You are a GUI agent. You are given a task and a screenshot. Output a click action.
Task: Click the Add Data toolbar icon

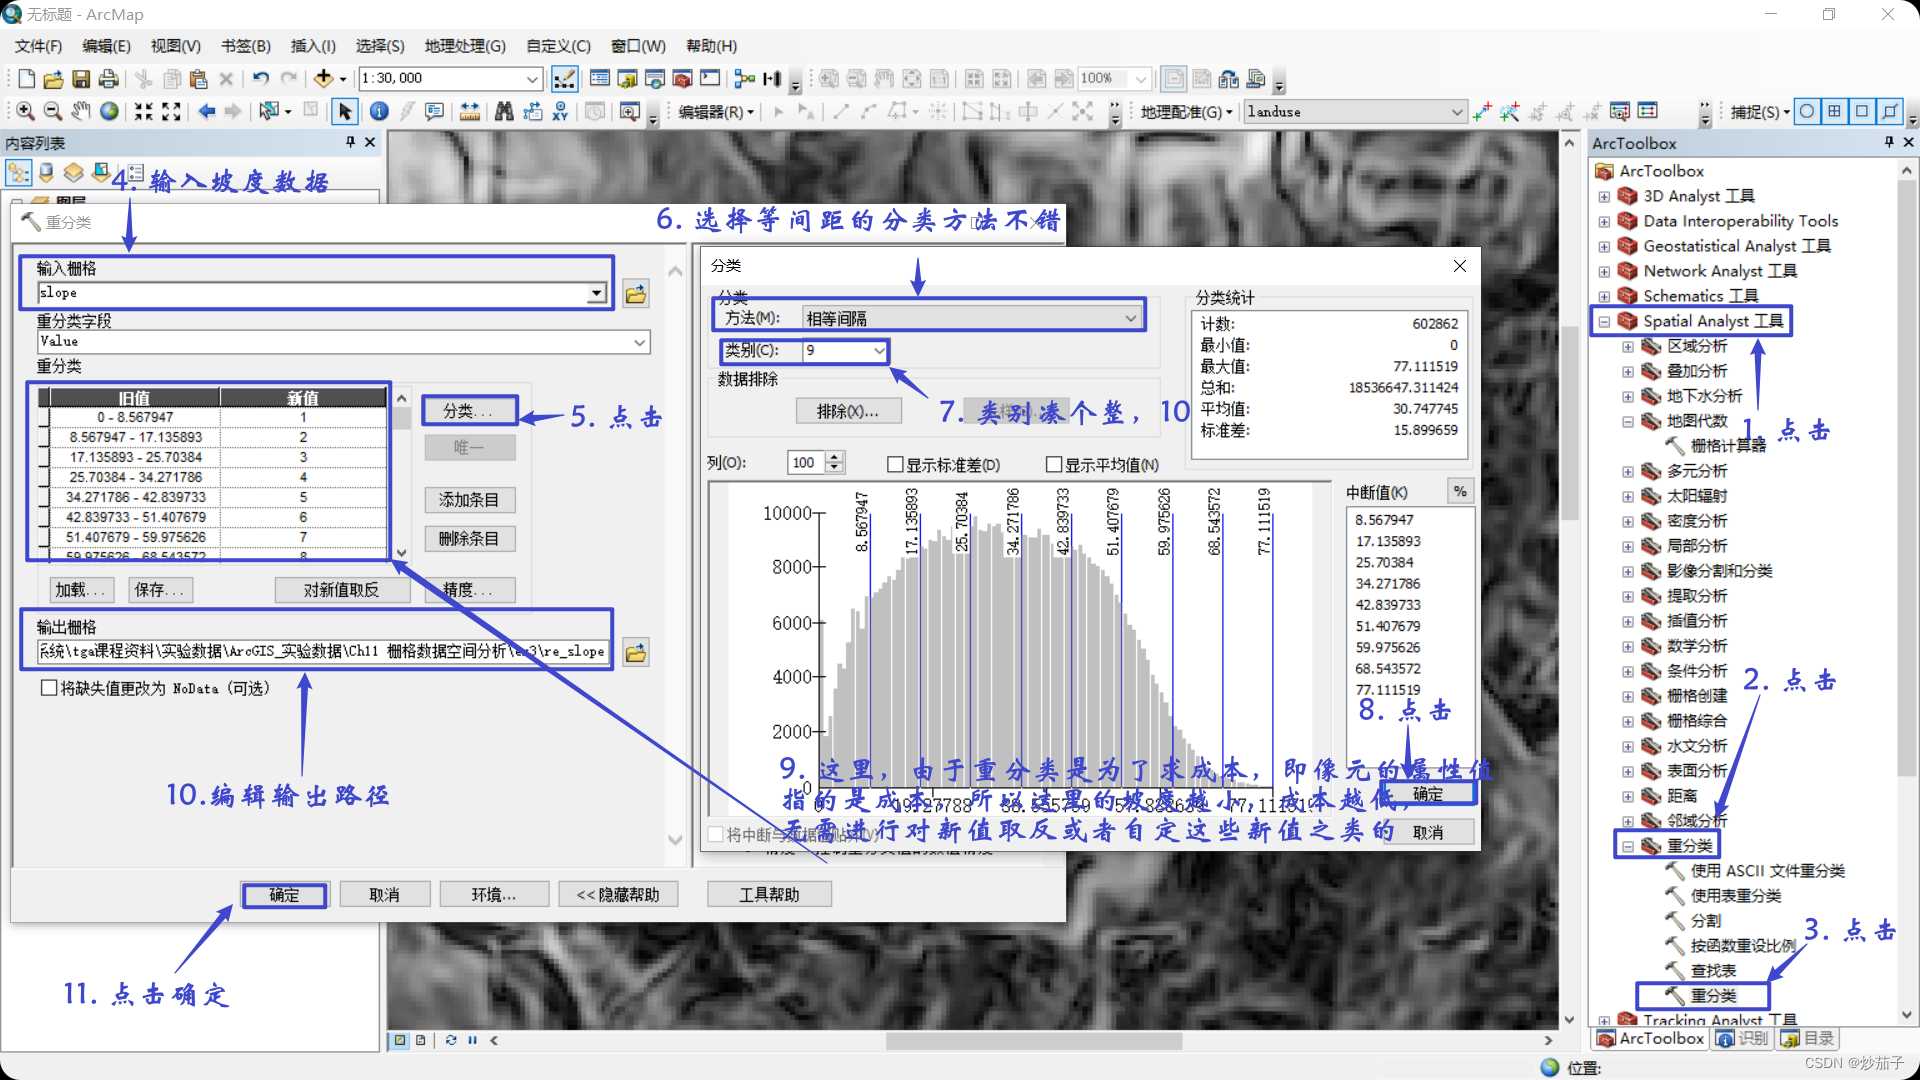(x=323, y=78)
